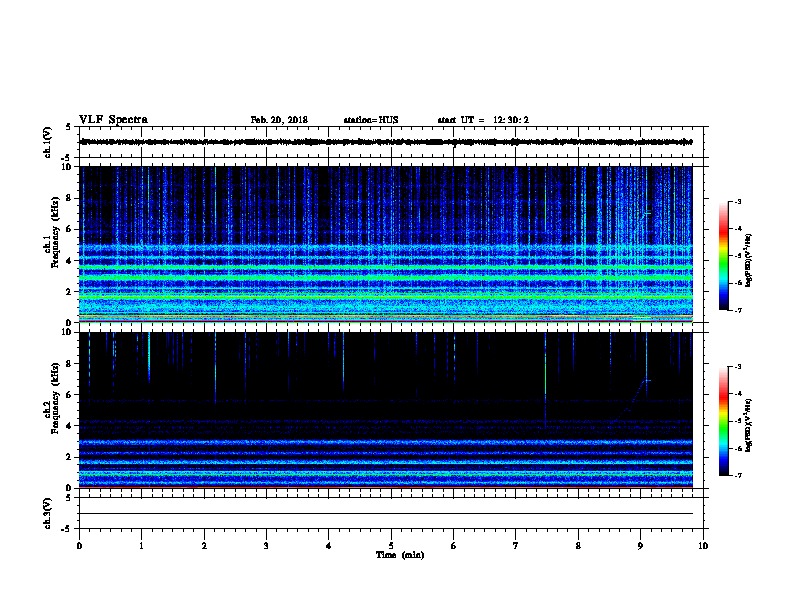
Task: Click the "-3" tick on ch.1 colorbar
Action: (737, 201)
